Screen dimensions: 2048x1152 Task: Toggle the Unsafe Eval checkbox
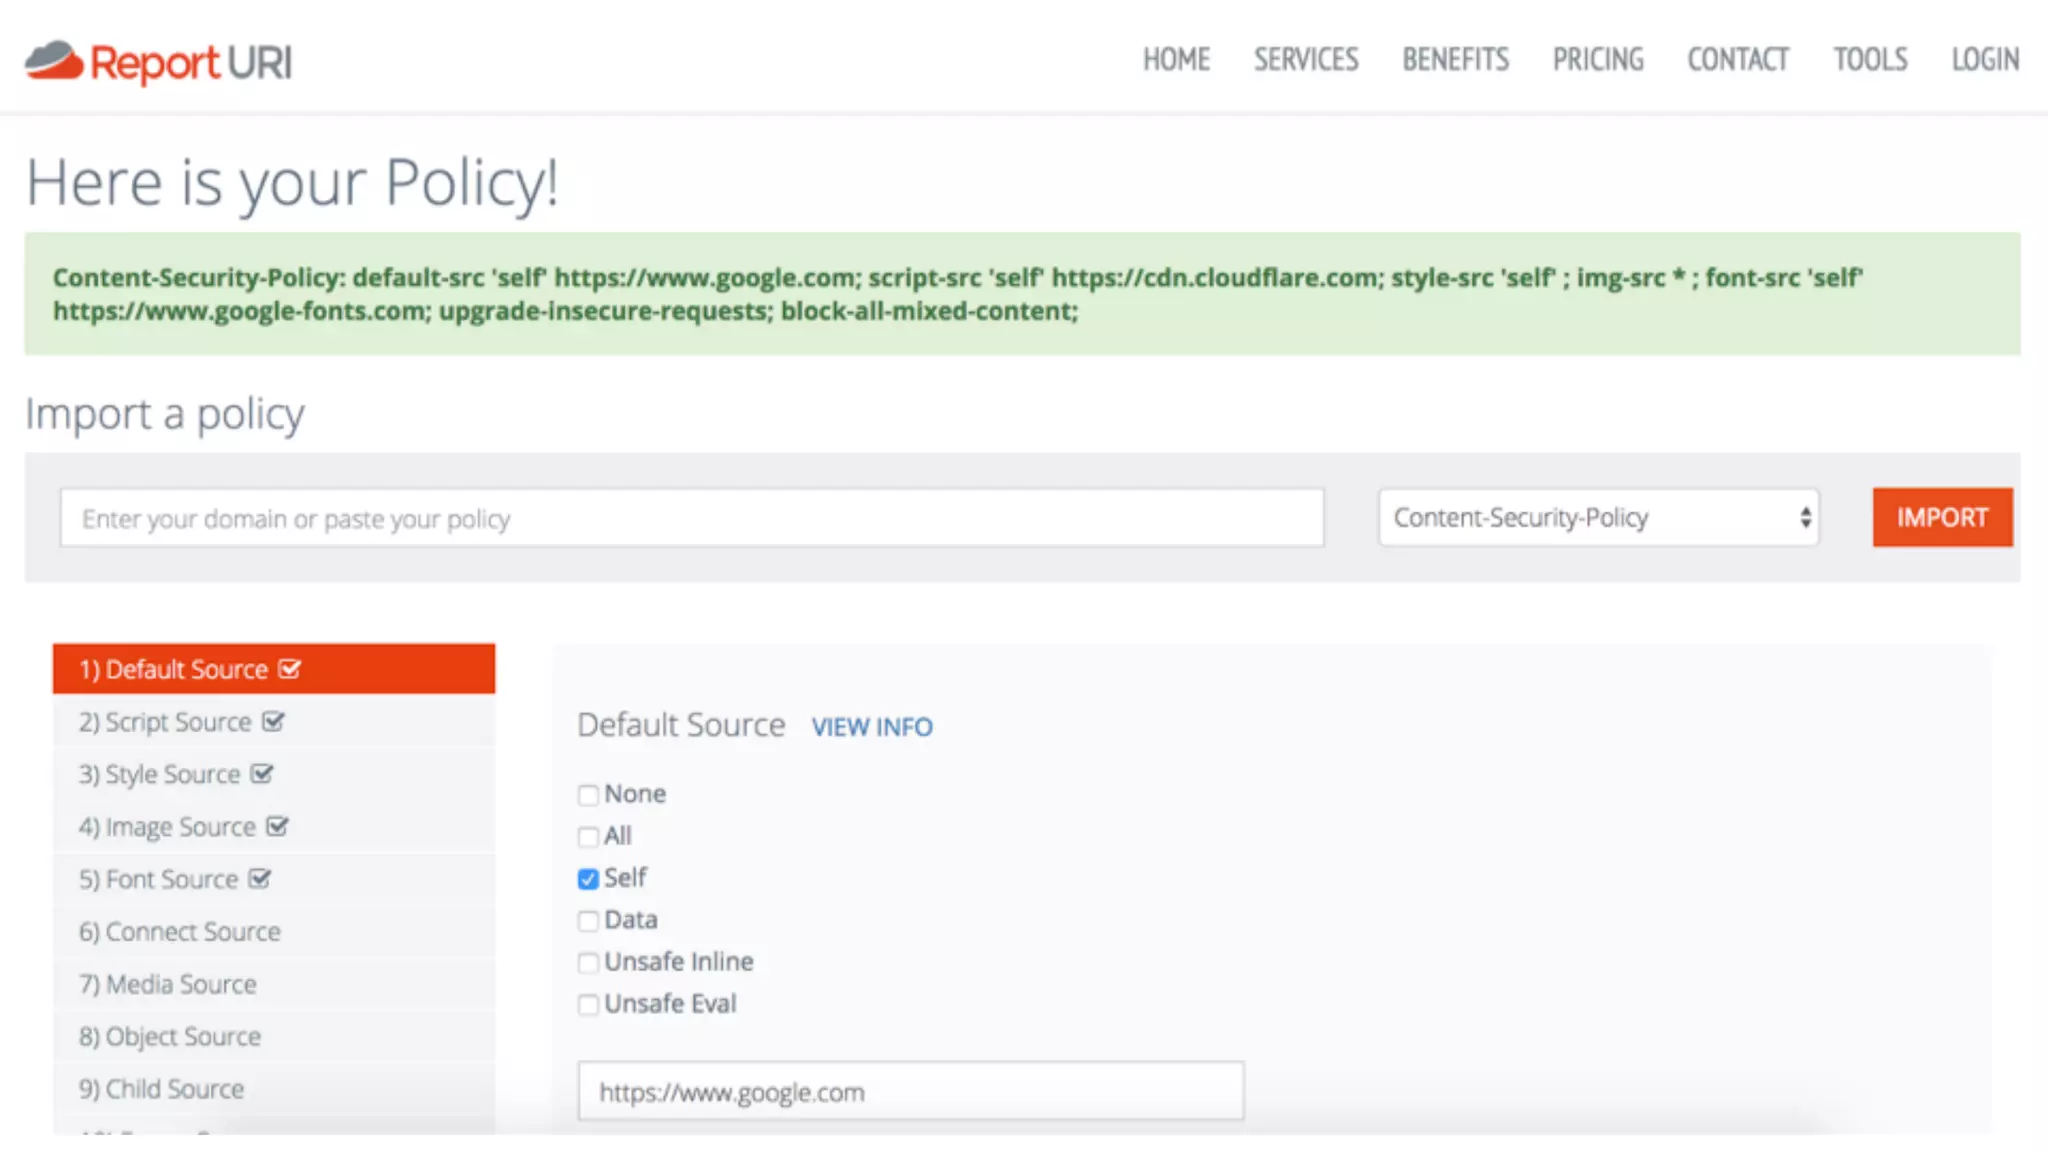pyautogui.click(x=588, y=1005)
